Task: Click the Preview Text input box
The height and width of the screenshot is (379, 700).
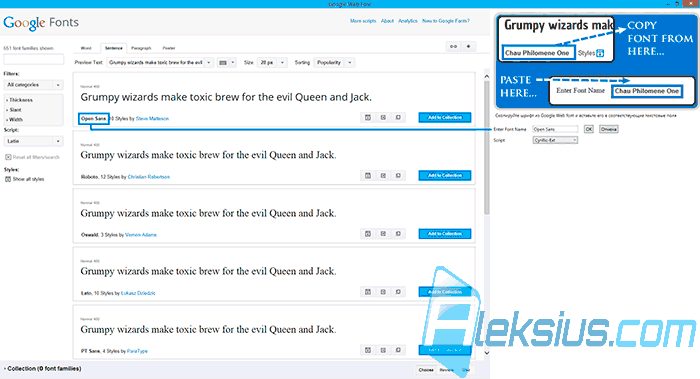Action: (156, 62)
